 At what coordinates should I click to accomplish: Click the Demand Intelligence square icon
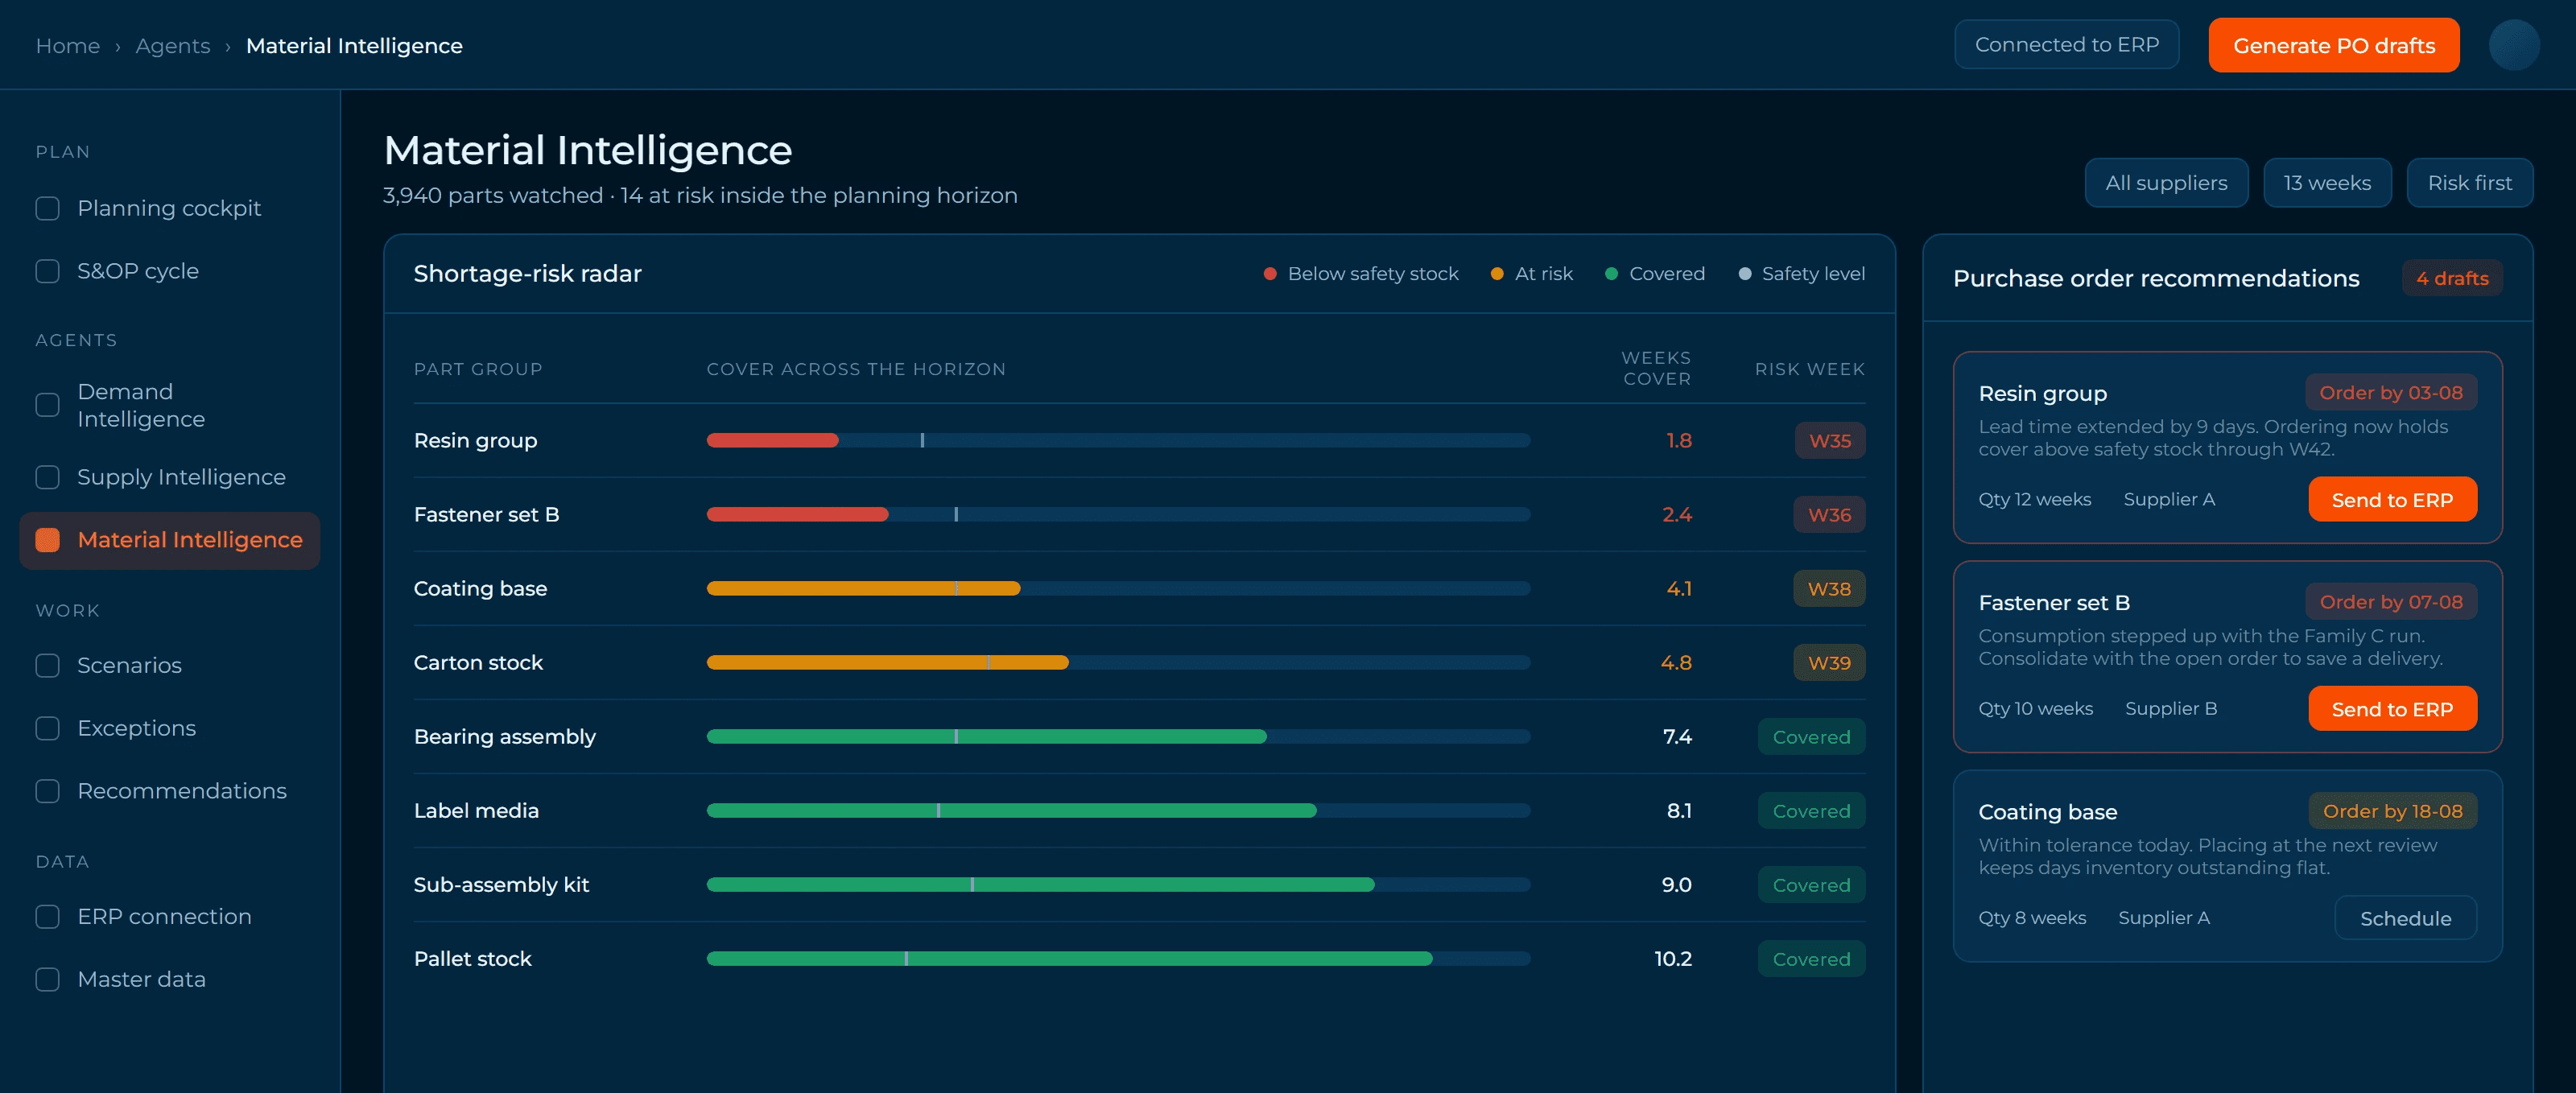pyautogui.click(x=47, y=405)
